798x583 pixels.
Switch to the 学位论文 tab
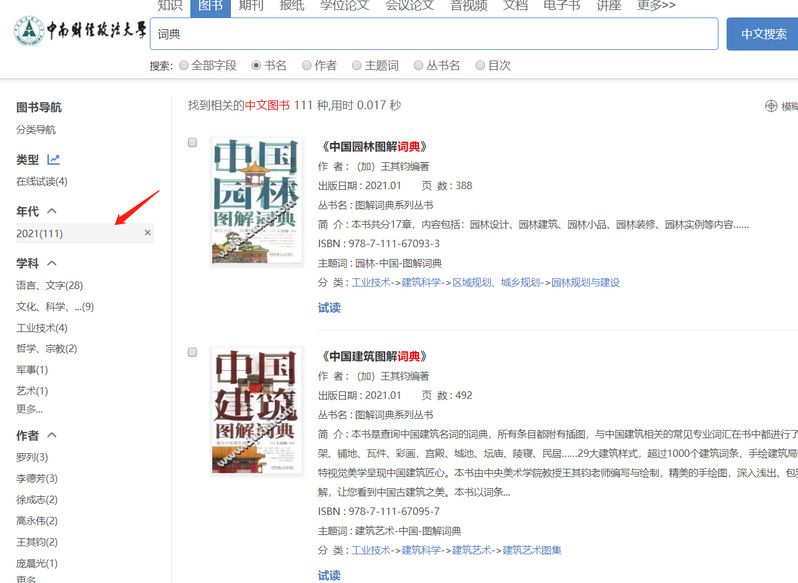coord(345,6)
